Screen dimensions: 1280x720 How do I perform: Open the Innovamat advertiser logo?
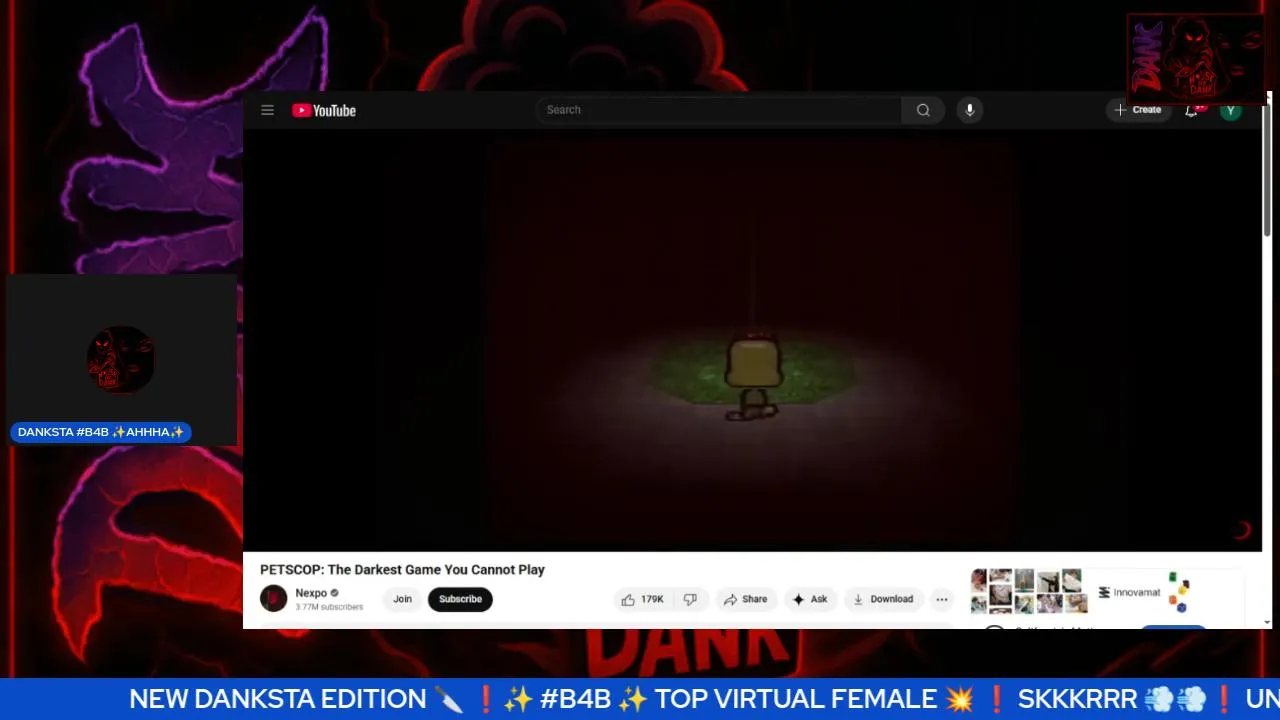click(x=1130, y=593)
